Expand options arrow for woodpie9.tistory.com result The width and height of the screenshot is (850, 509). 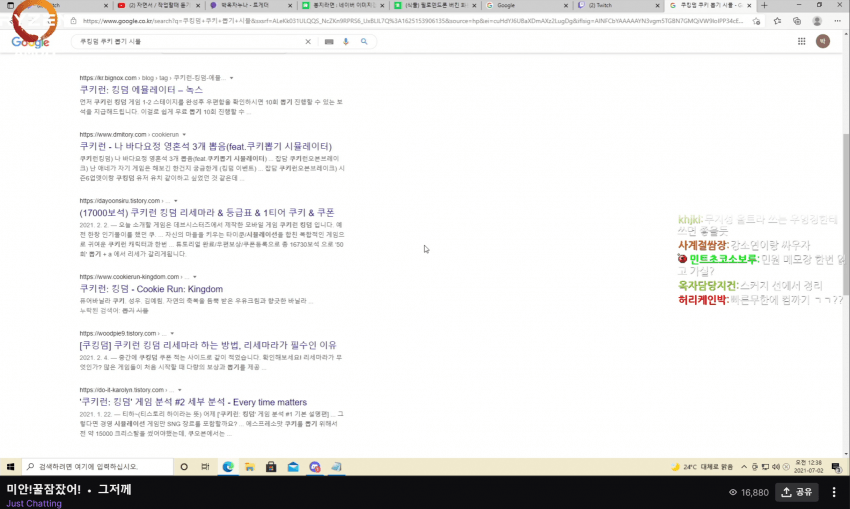pos(172,333)
